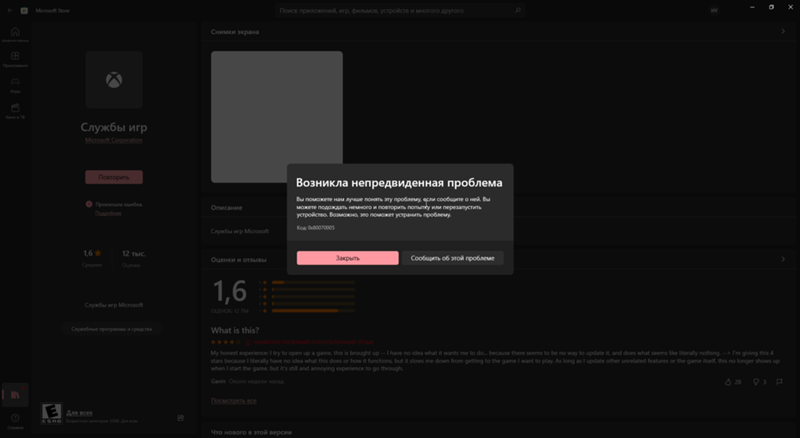The width and height of the screenshot is (800, 438).
Task: Click the 1-star rating distribution bar
Action: tap(313, 310)
